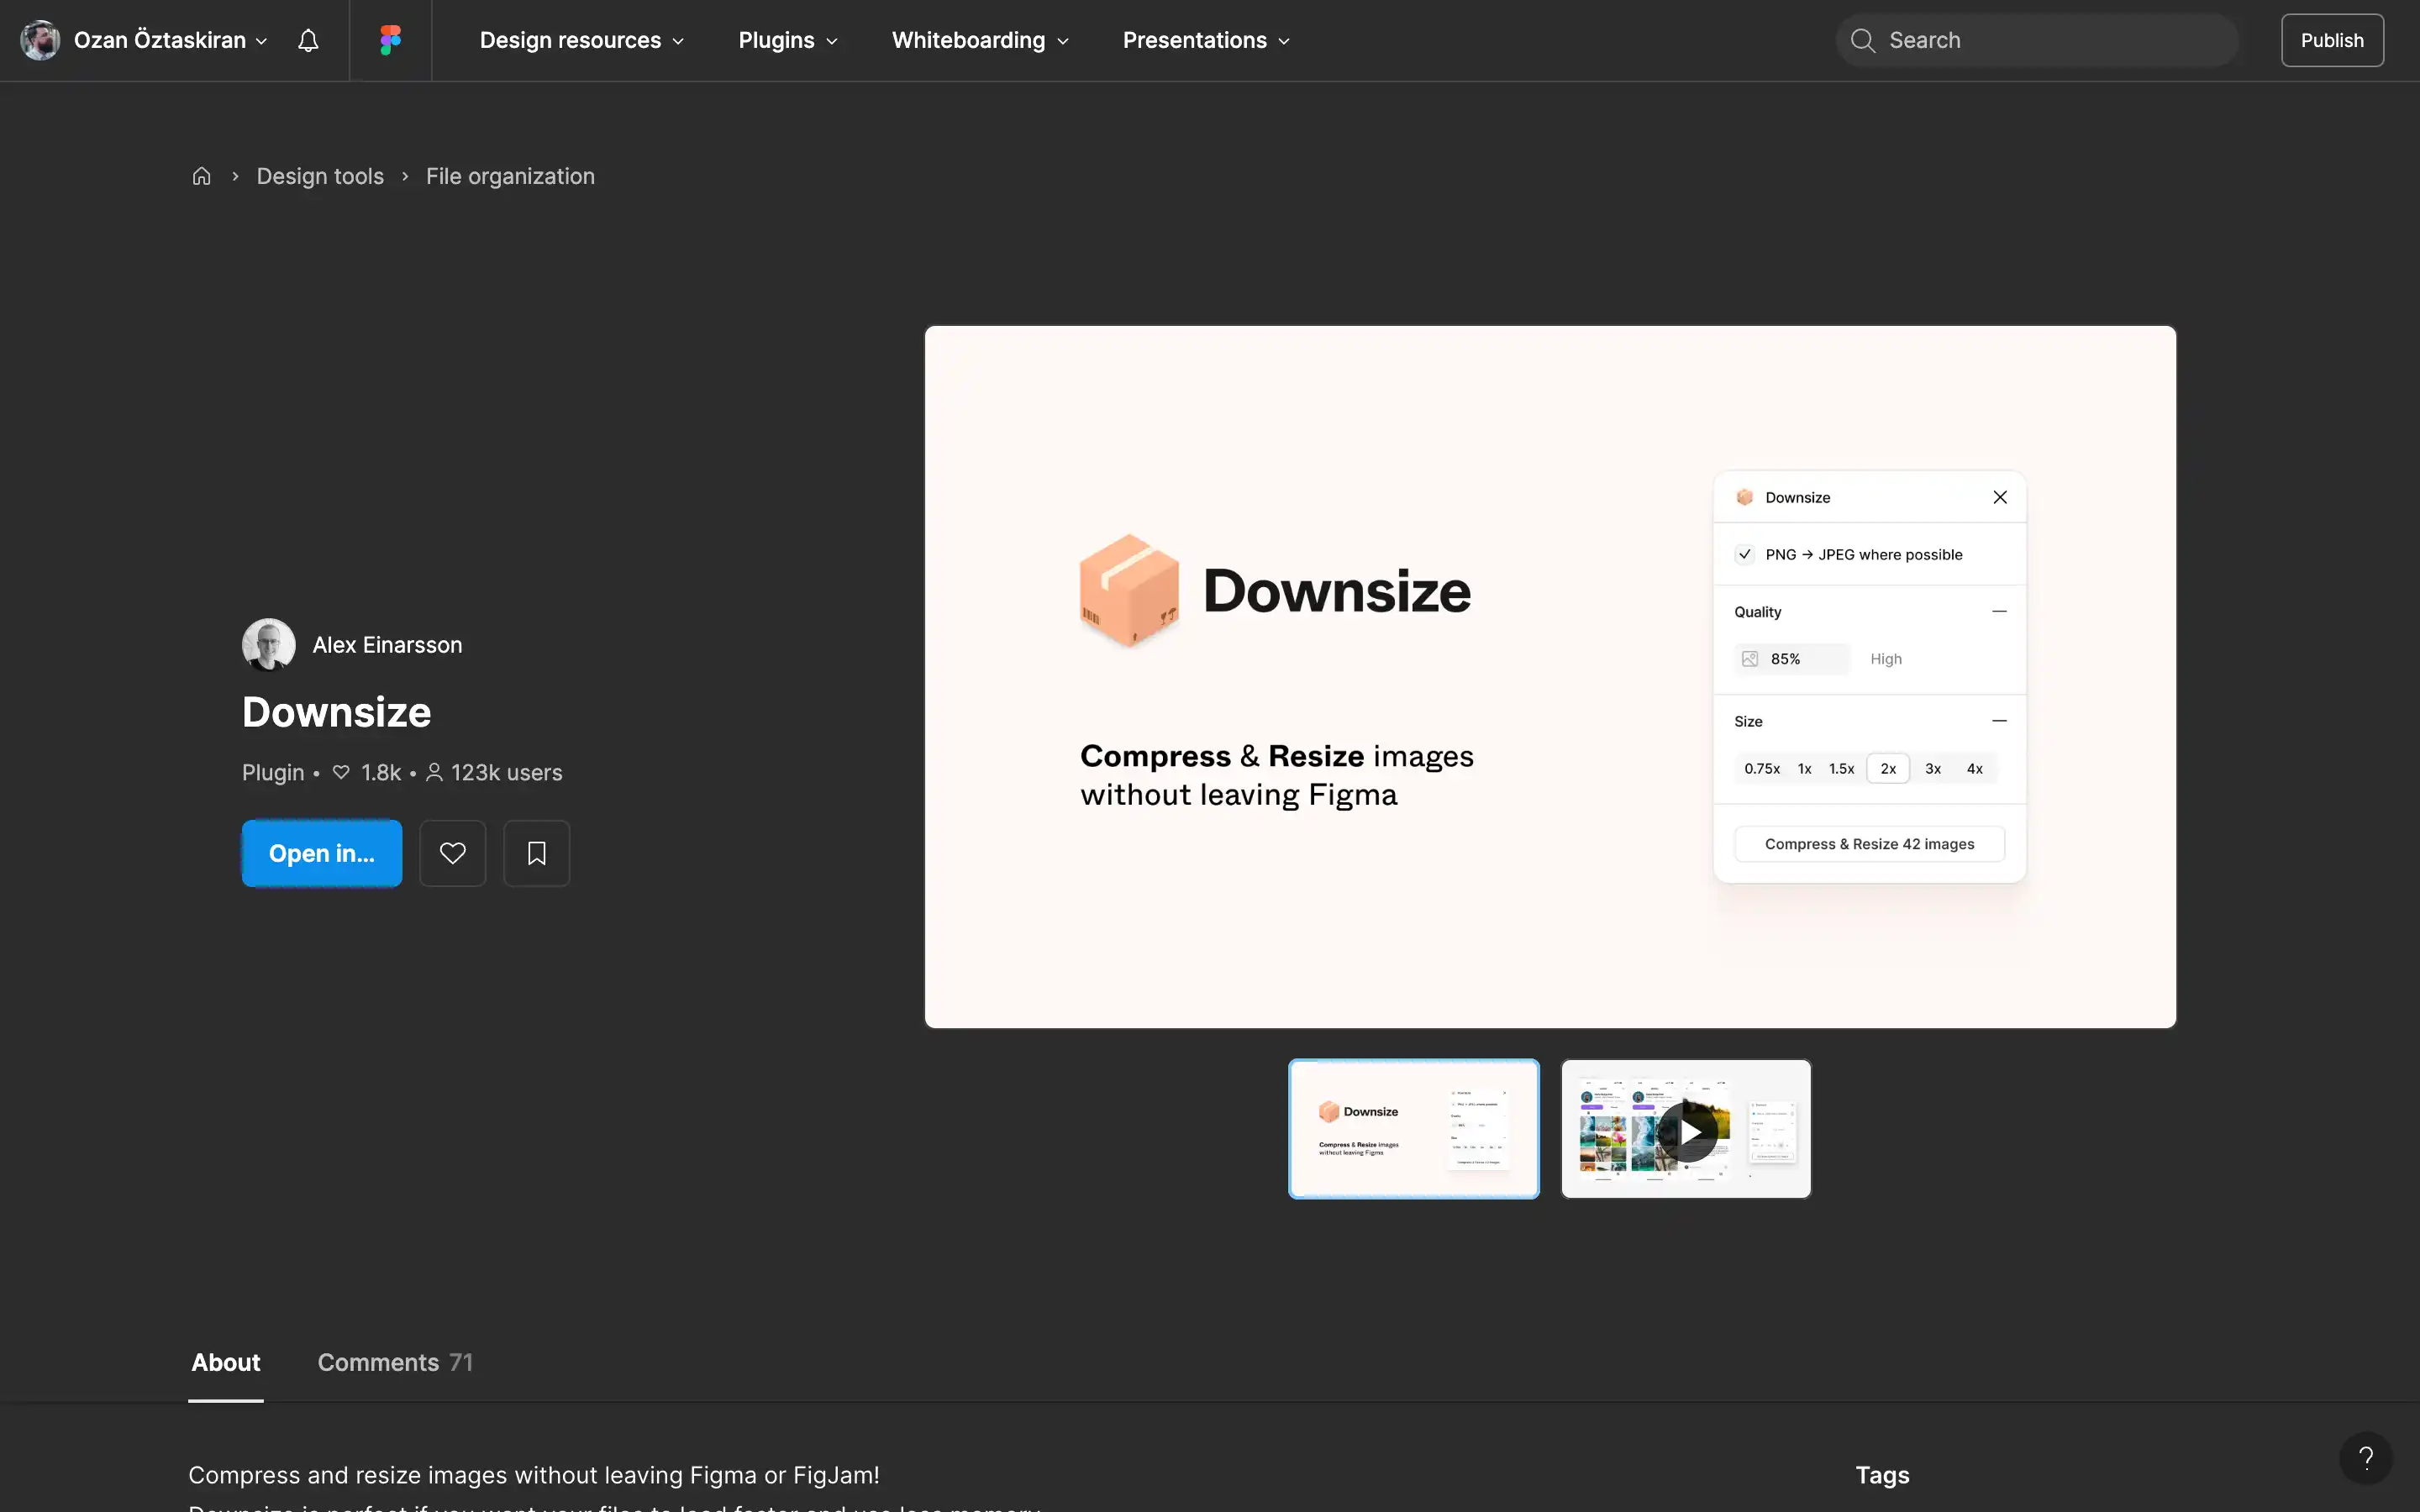Click the Publish button
2420x1512 pixels.
2331,40
